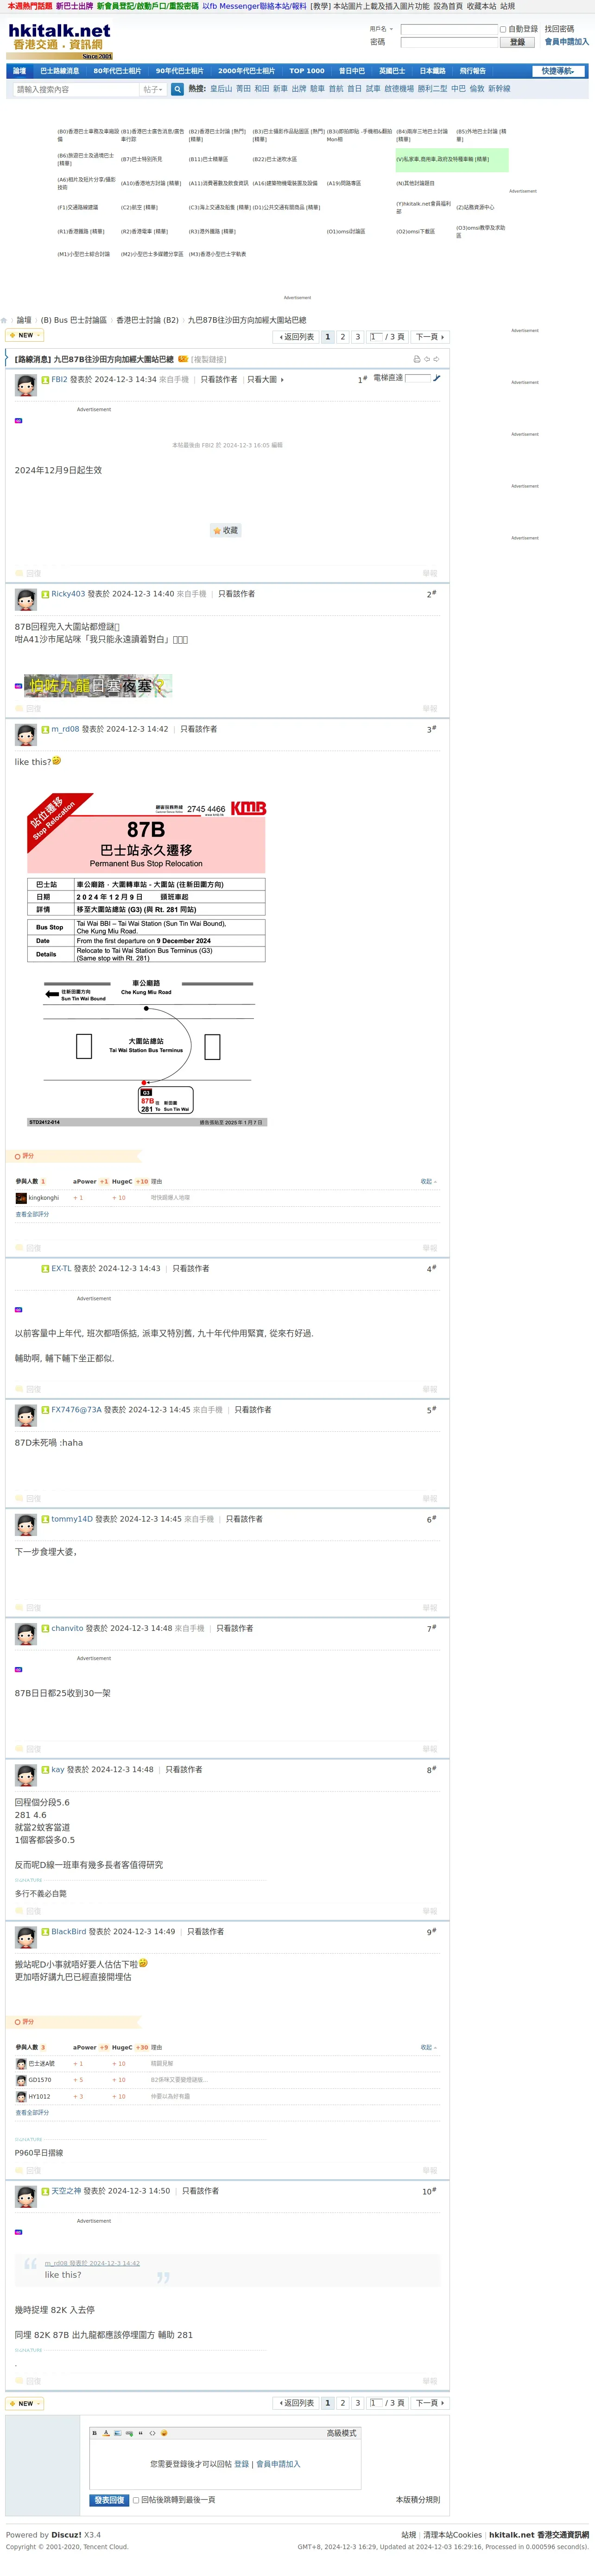Screen dimensions: 595x2576
Task: Go to page 2 in top pagination
Action: pos(343,337)
